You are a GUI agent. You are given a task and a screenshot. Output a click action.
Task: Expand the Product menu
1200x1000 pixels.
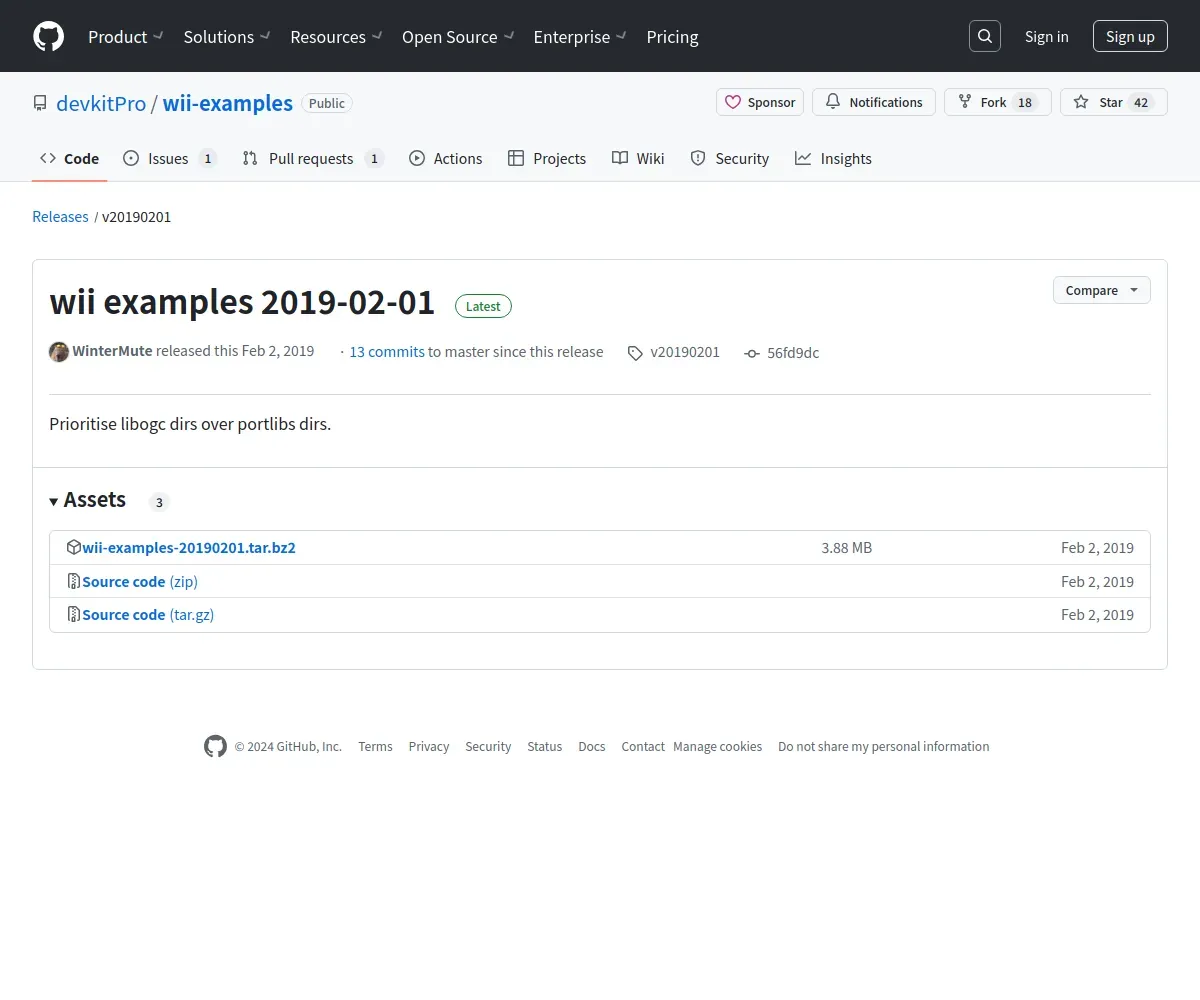click(x=125, y=37)
